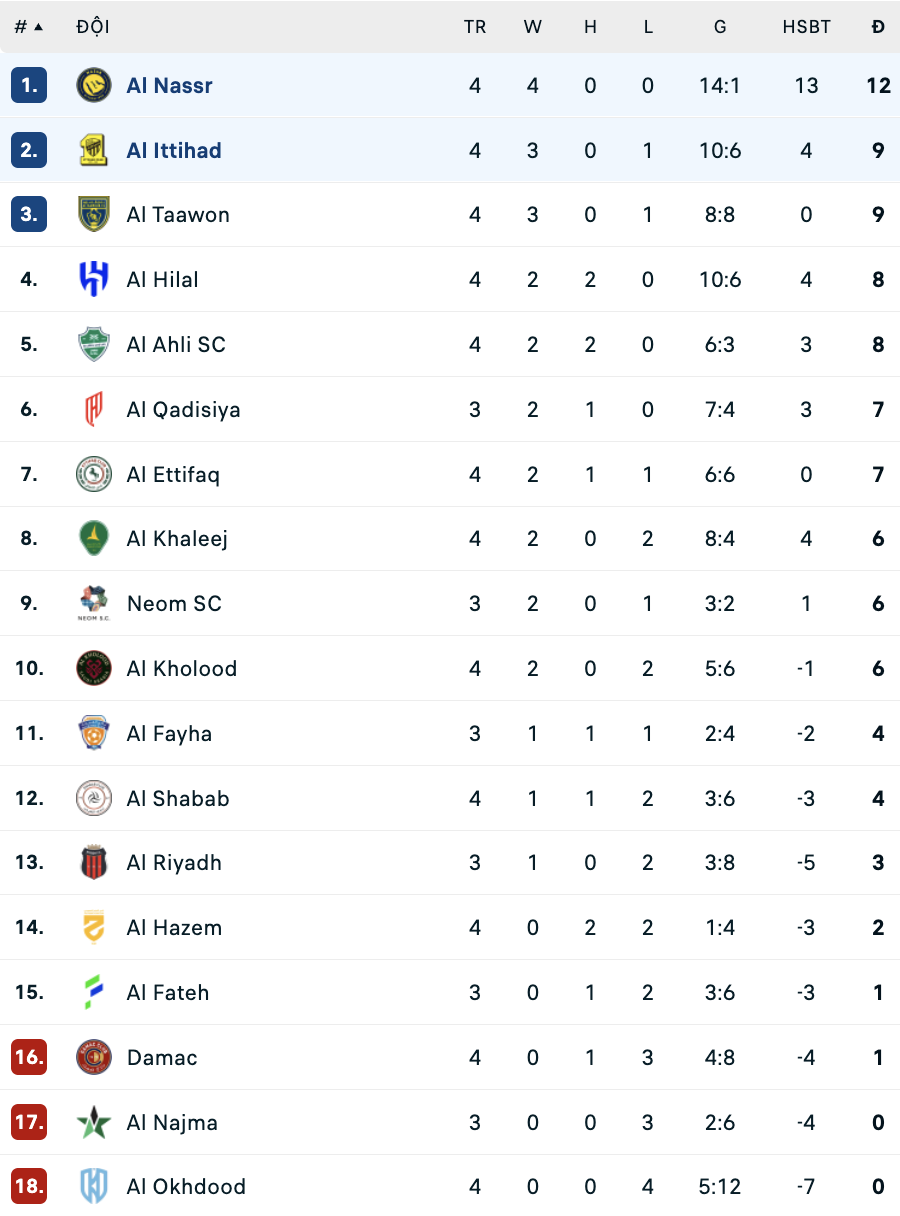This screenshot has height=1216, width=900.
Task: Sort by the HSBT goal difference header
Action: (x=806, y=27)
